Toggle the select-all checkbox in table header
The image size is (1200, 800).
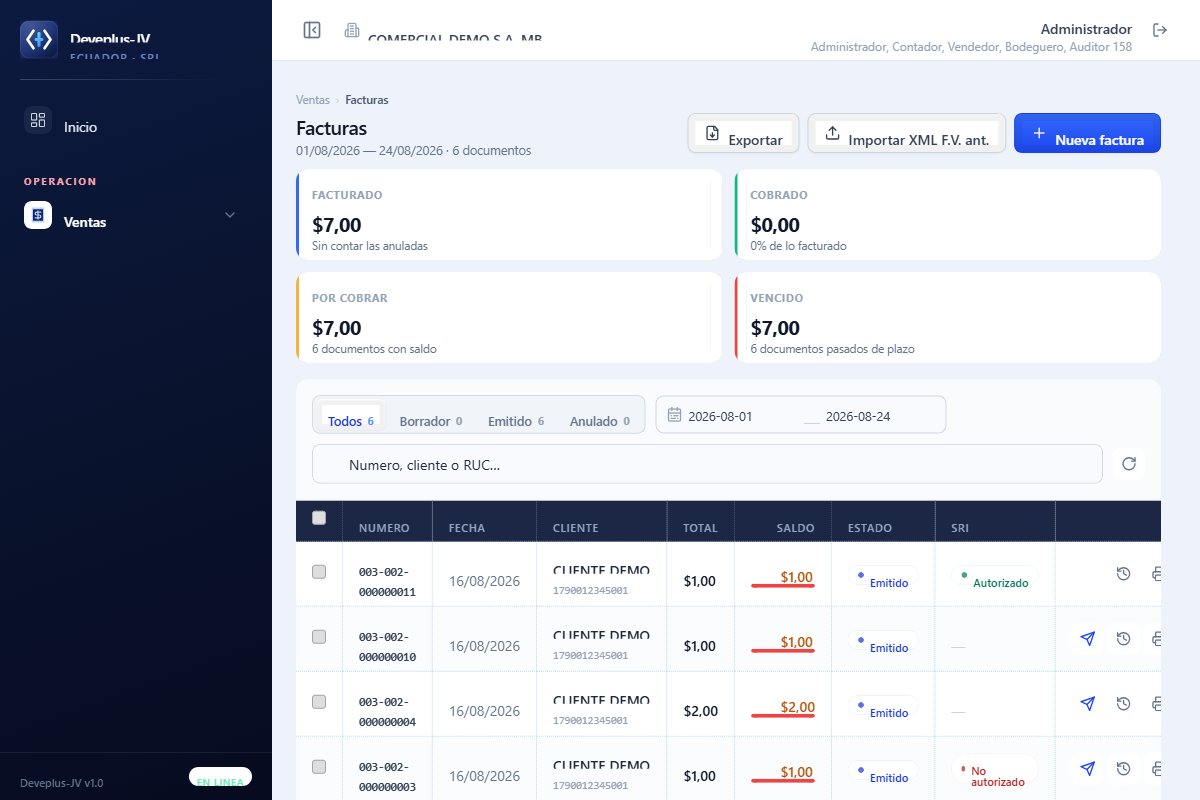click(319, 517)
